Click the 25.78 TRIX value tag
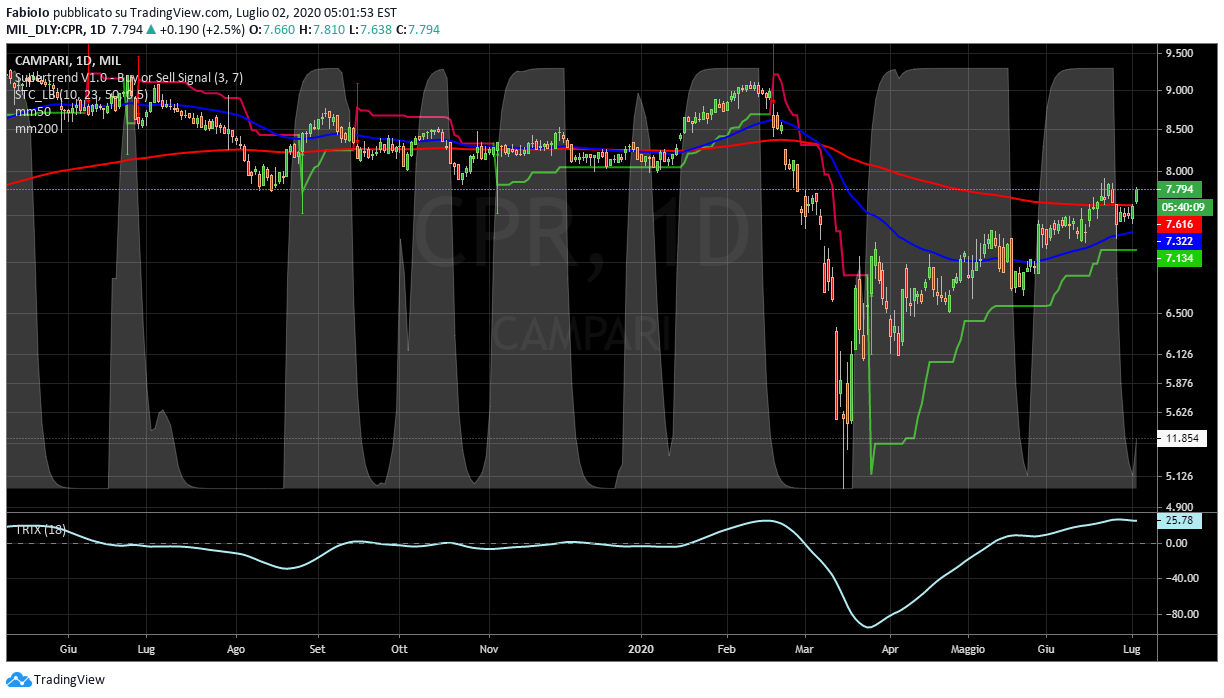 [x=1180, y=520]
